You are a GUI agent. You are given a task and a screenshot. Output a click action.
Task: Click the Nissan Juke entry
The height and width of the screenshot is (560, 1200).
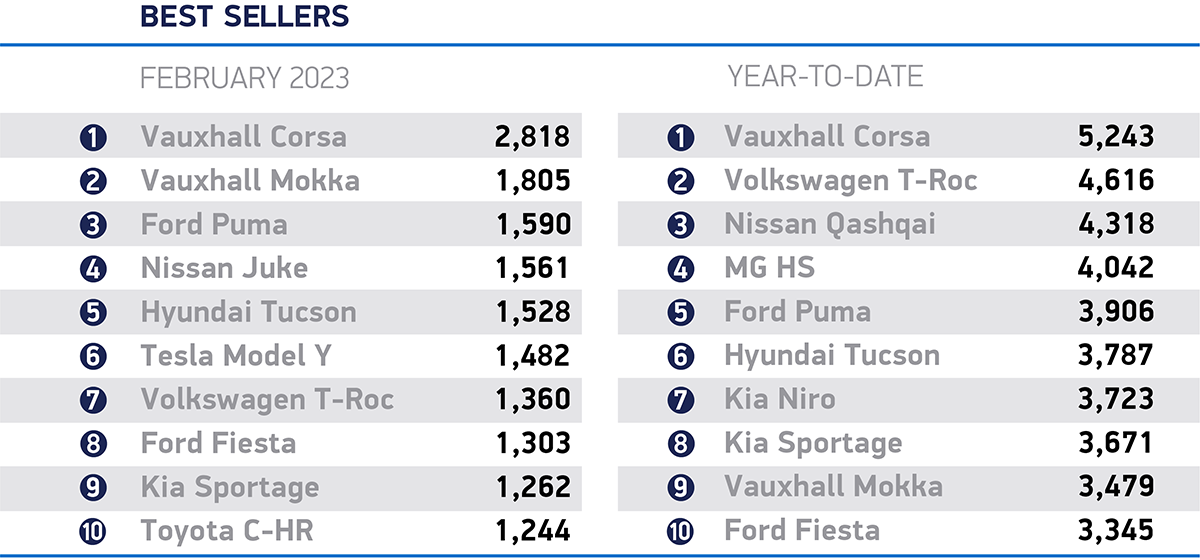[x=224, y=269]
